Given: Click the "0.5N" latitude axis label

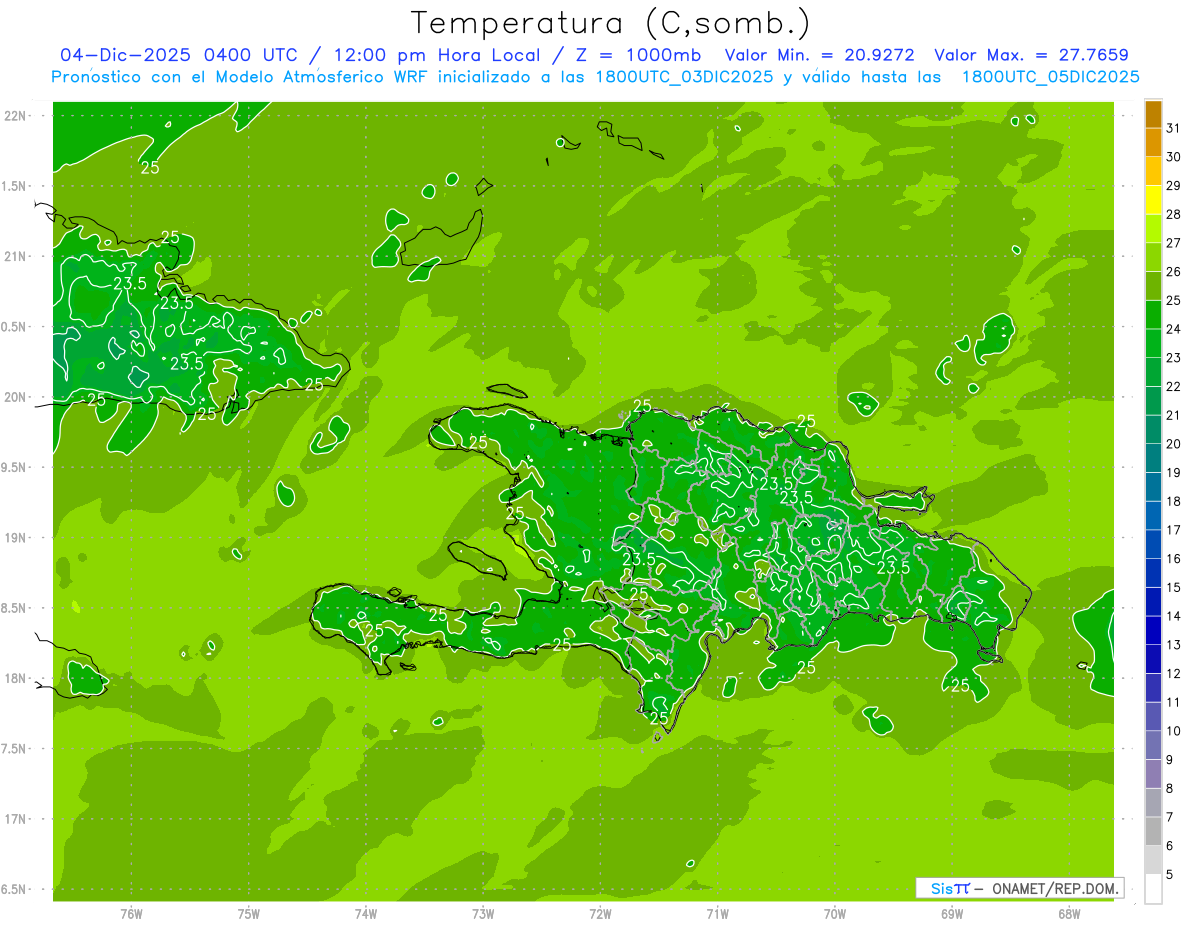Looking at the screenshot, I should pyautogui.click(x=16, y=327).
